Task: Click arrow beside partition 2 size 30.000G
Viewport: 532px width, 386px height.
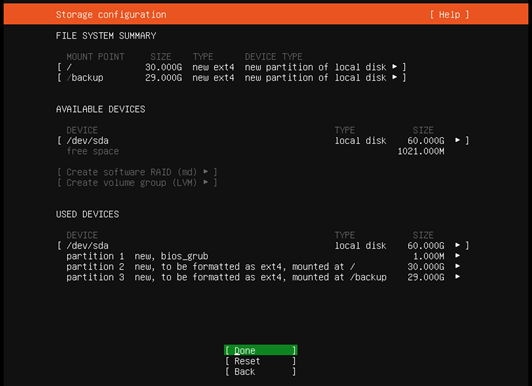Action: click(458, 266)
